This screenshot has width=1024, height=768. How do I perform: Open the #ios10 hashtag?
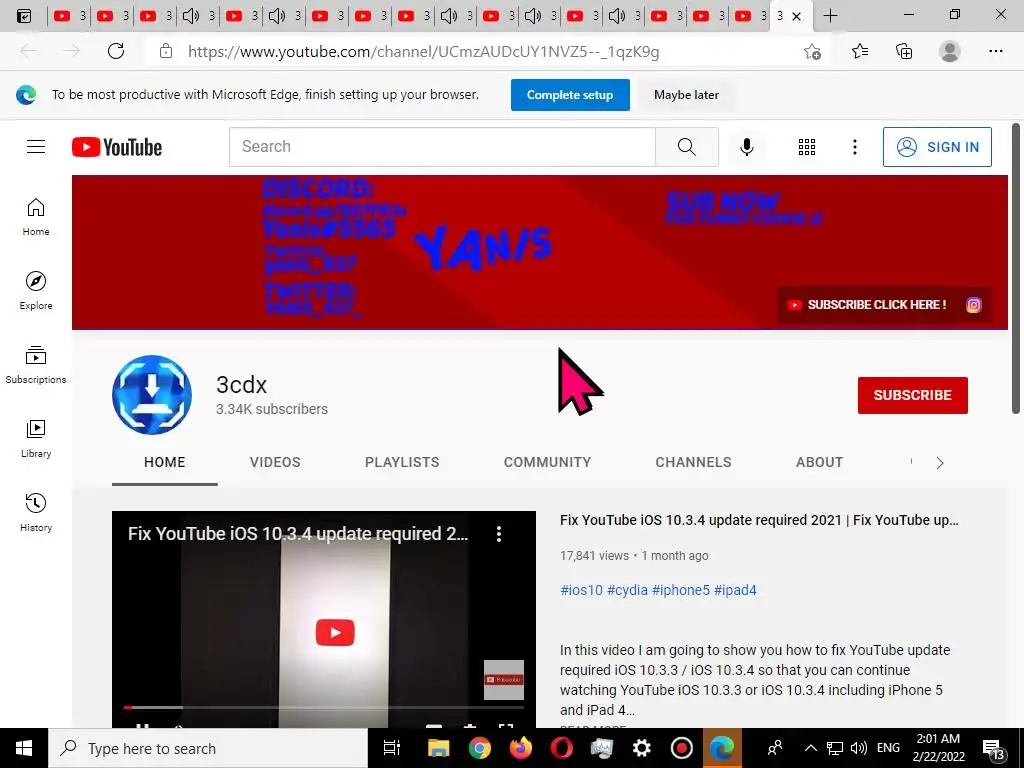[581, 590]
